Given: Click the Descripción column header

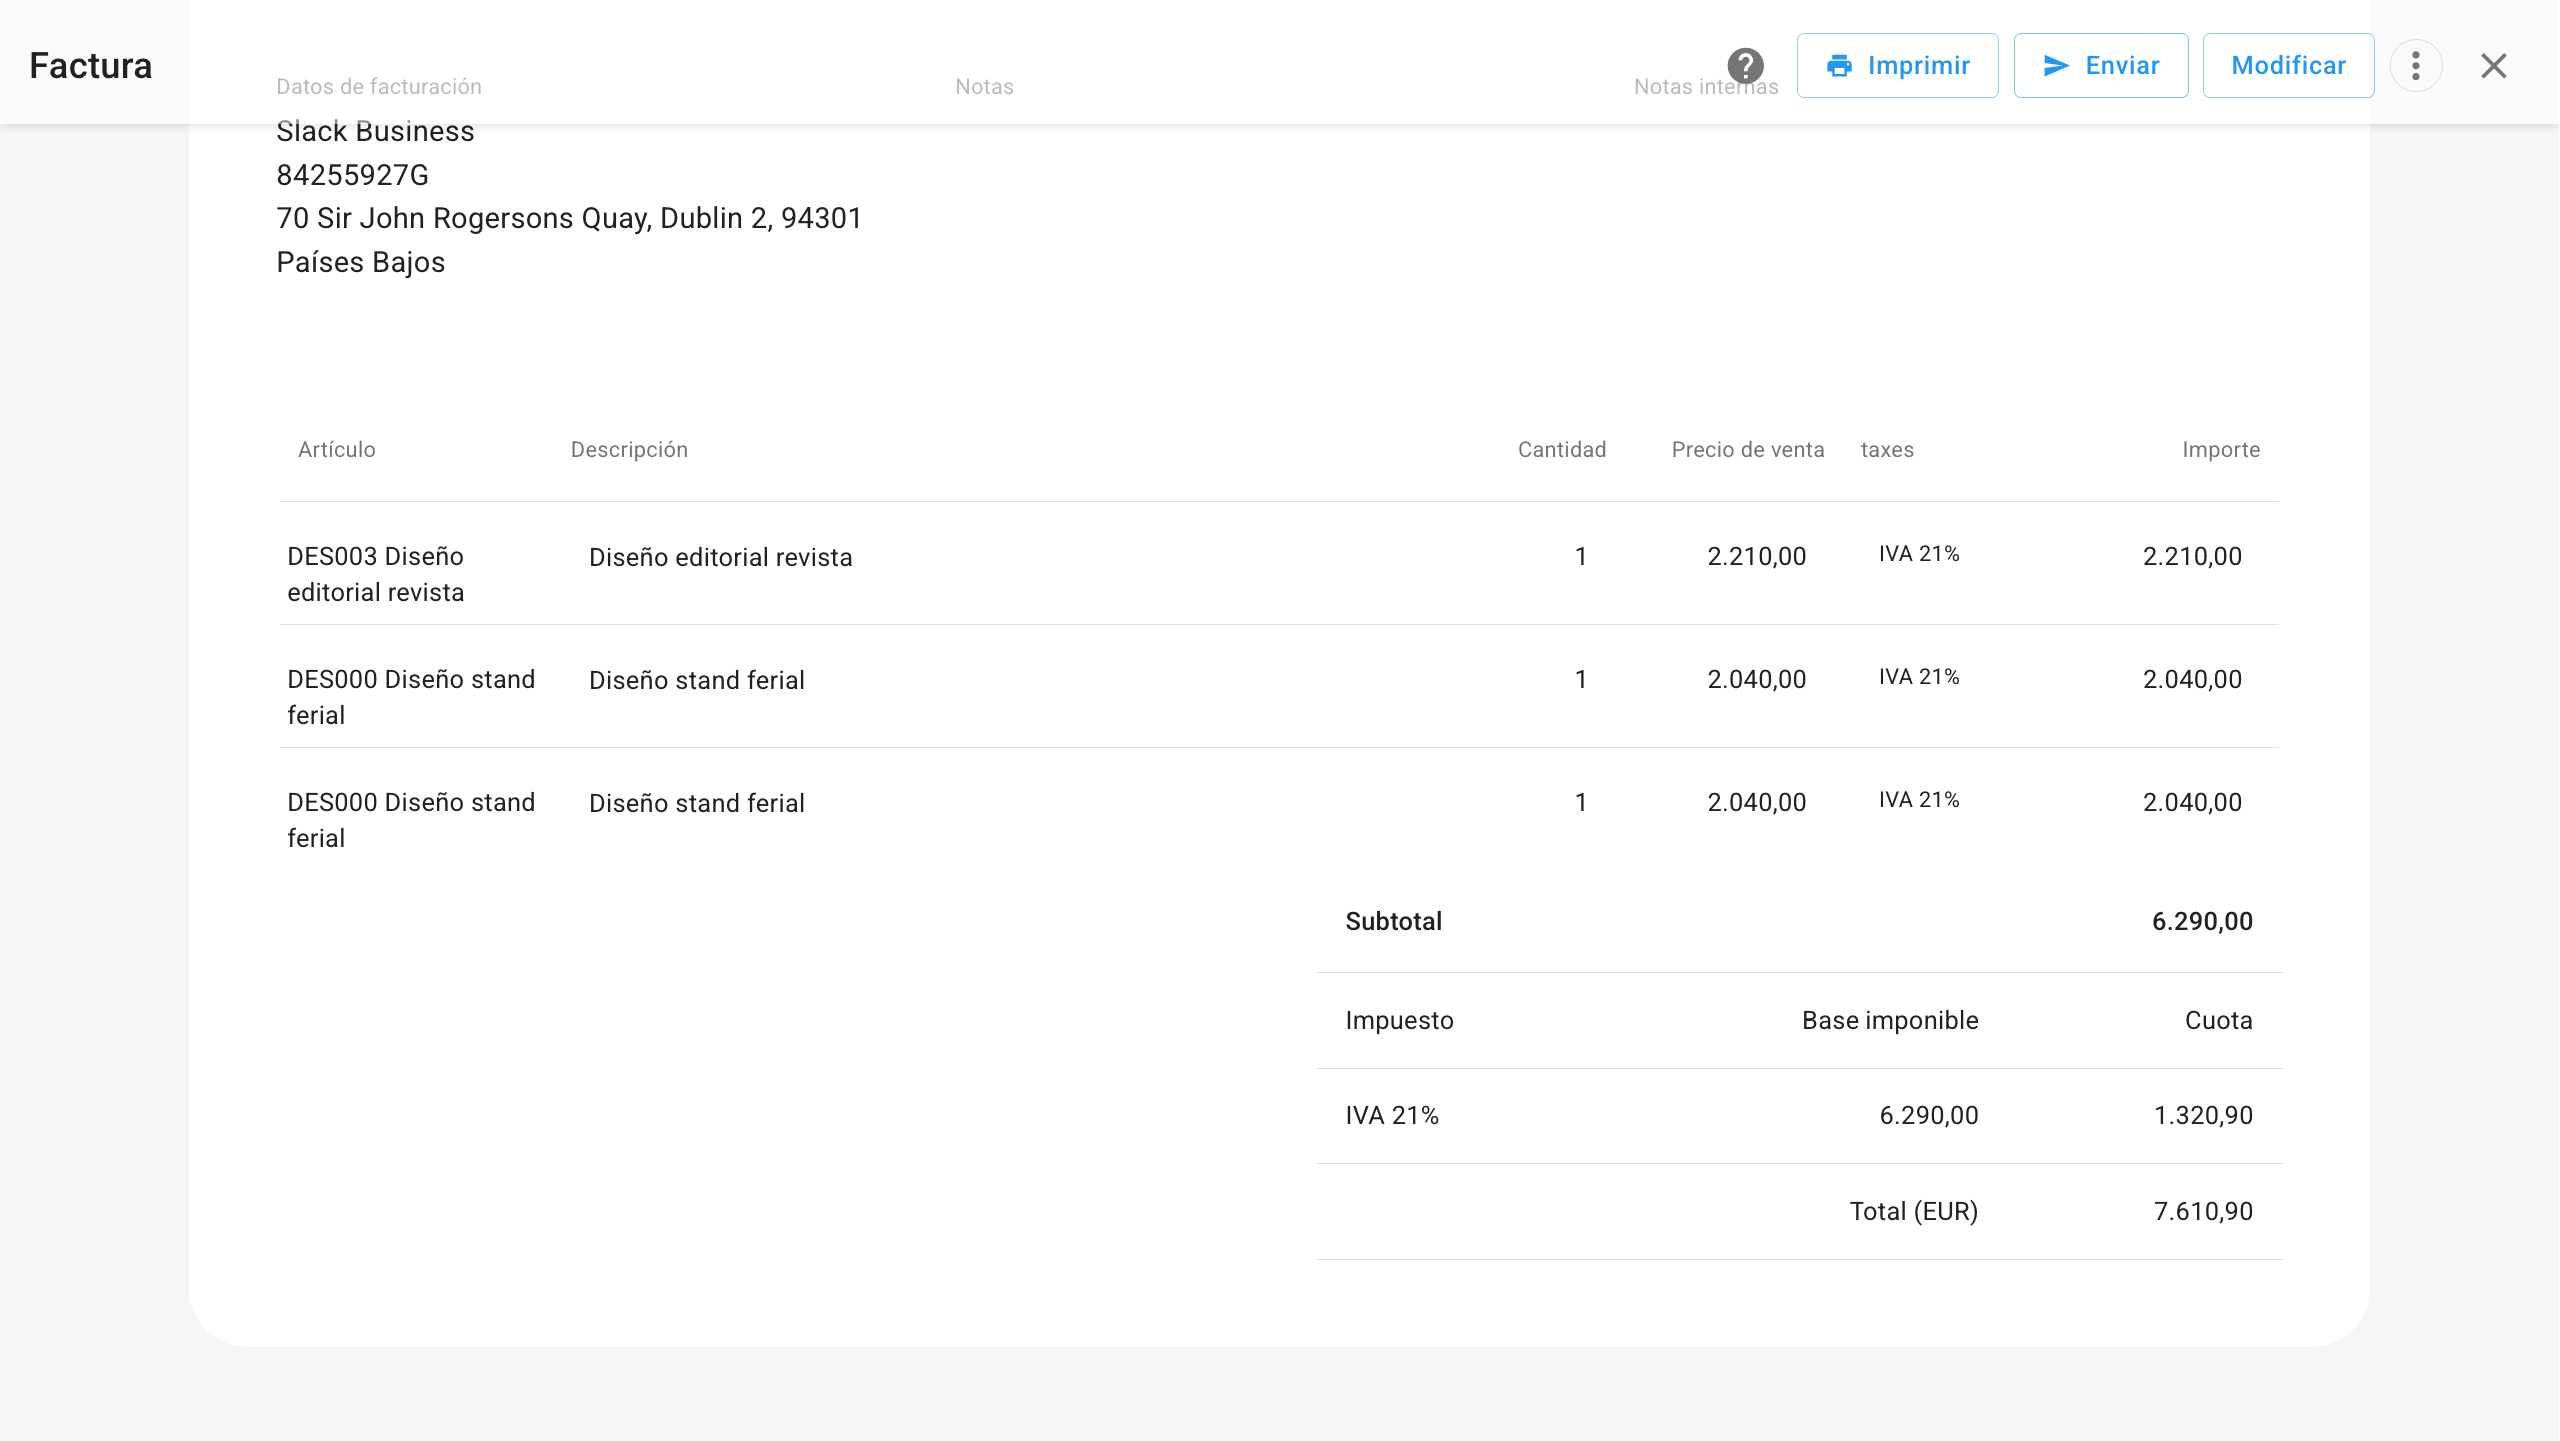Looking at the screenshot, I should click(x=629, y=450).
